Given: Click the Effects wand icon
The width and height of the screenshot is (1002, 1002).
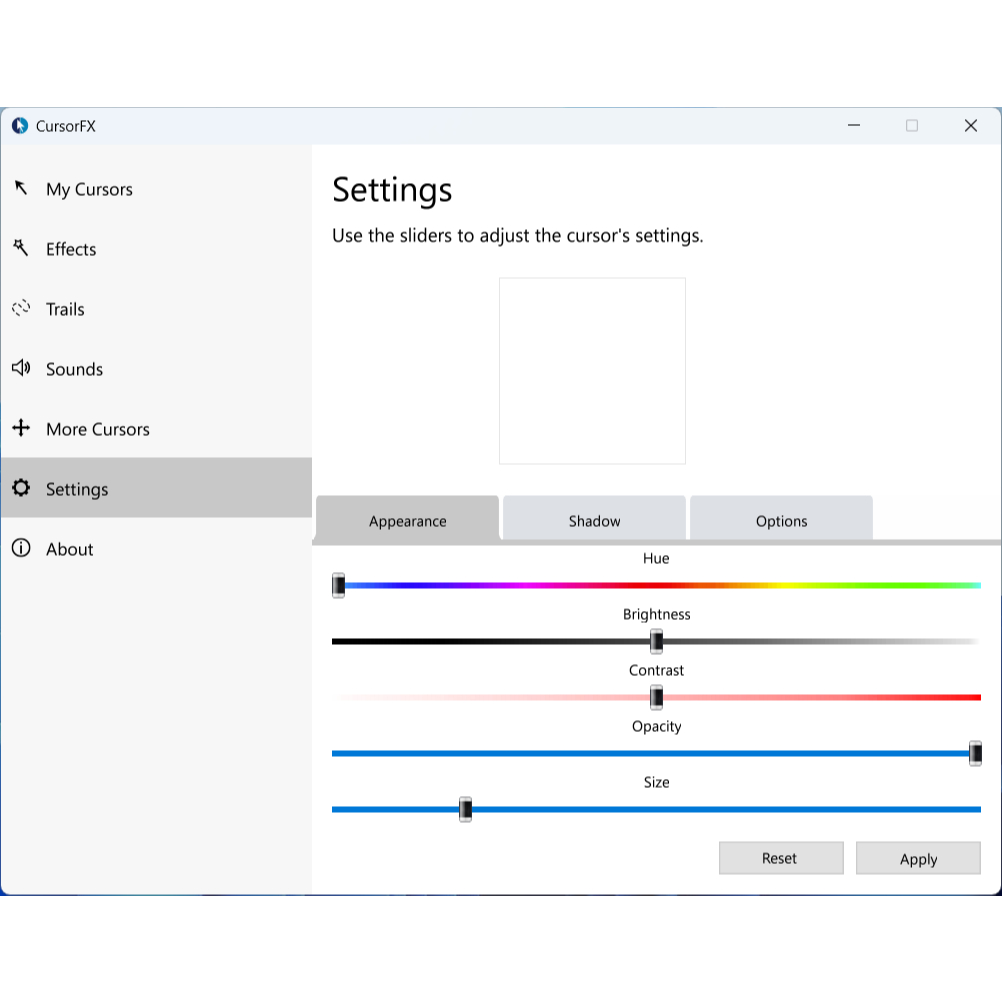Looking at the screenshot, I should click(21, 248).
